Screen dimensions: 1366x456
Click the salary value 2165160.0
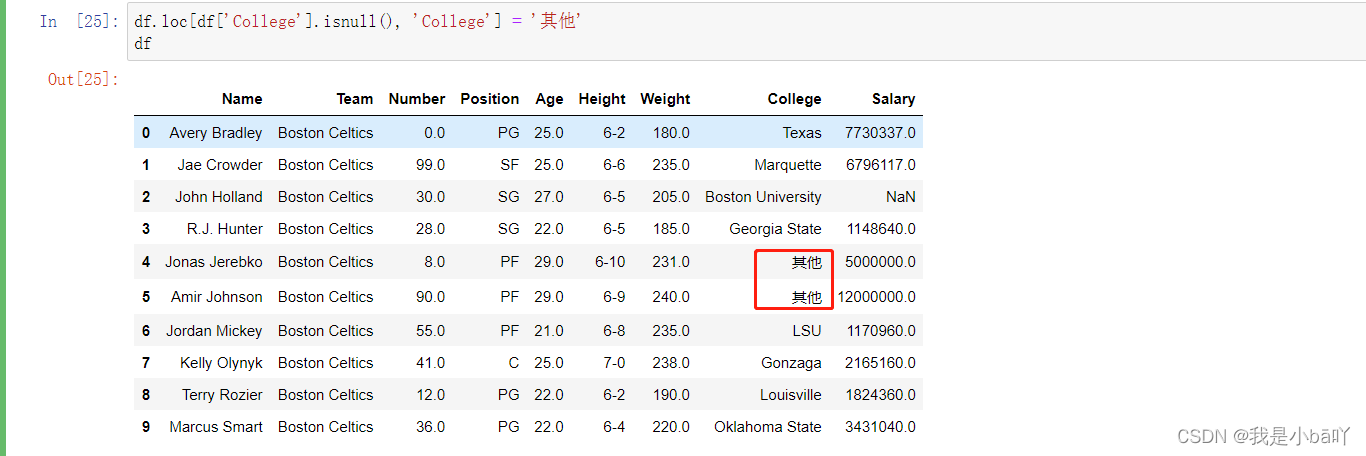pyautogui.click(x=880, y=363)
